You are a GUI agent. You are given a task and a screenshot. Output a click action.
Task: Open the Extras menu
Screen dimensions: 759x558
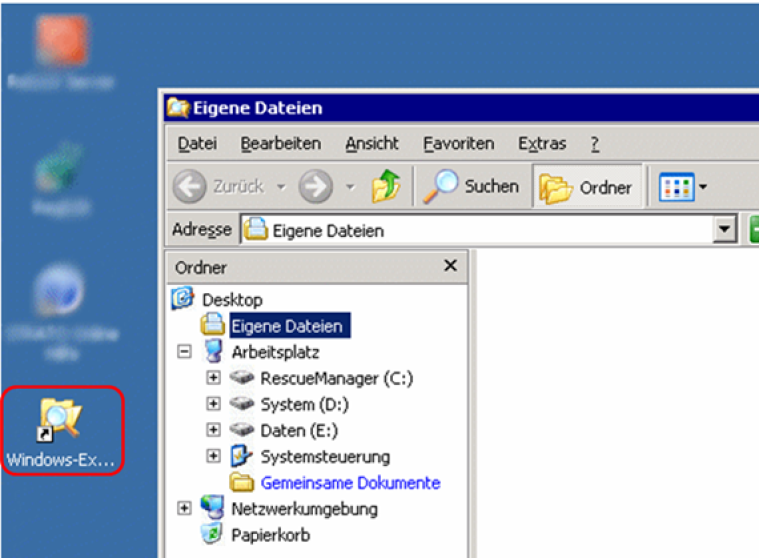(541, 144)
